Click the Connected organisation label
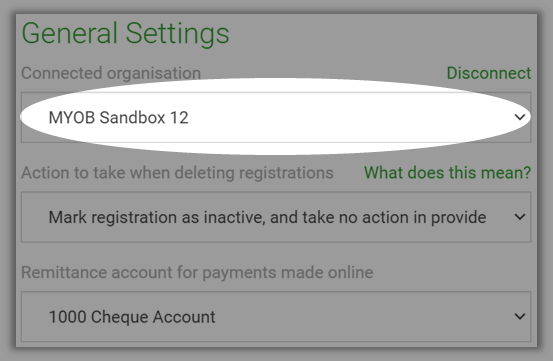Screen dimensions: 553x361 111,73
